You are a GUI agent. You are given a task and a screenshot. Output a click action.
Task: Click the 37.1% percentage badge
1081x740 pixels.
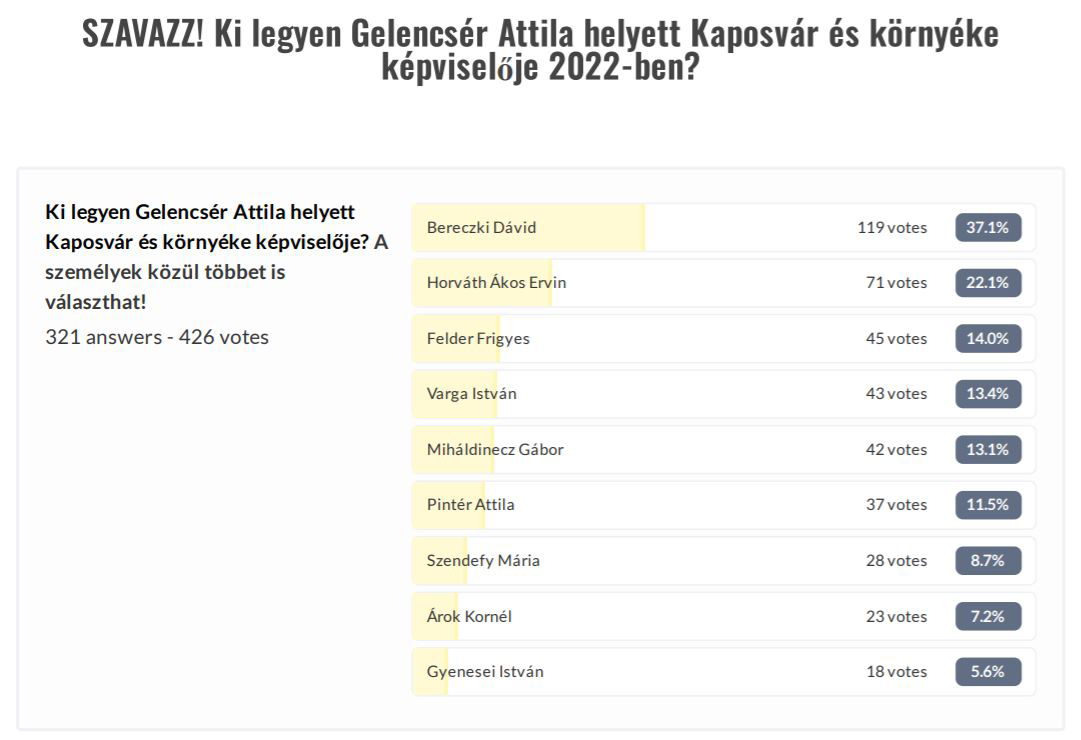point(988,228)
